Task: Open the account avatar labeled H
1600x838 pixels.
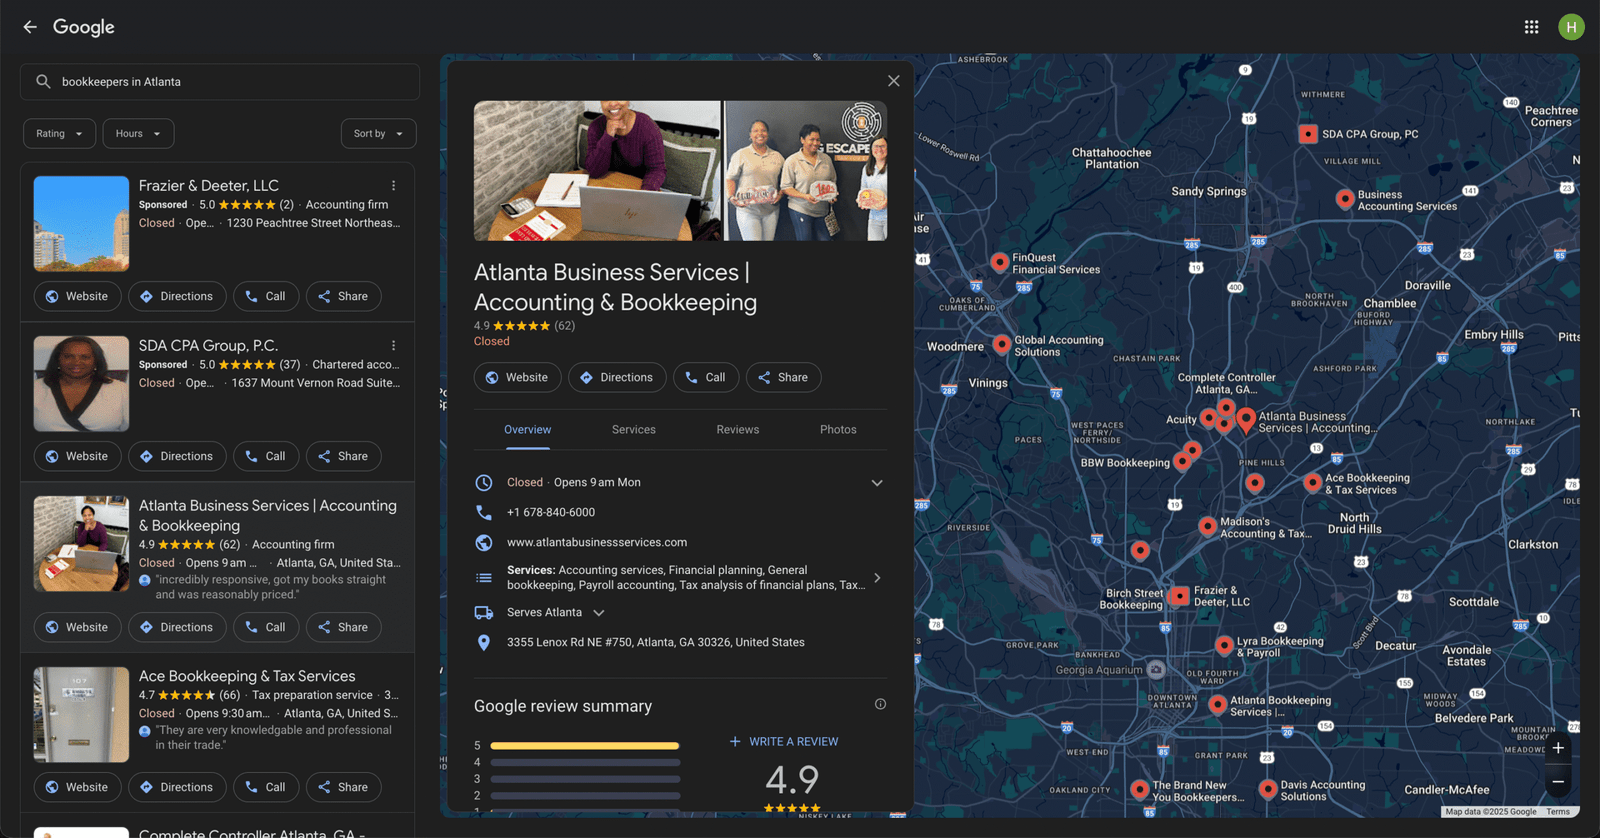Action: coord(1571,27)
